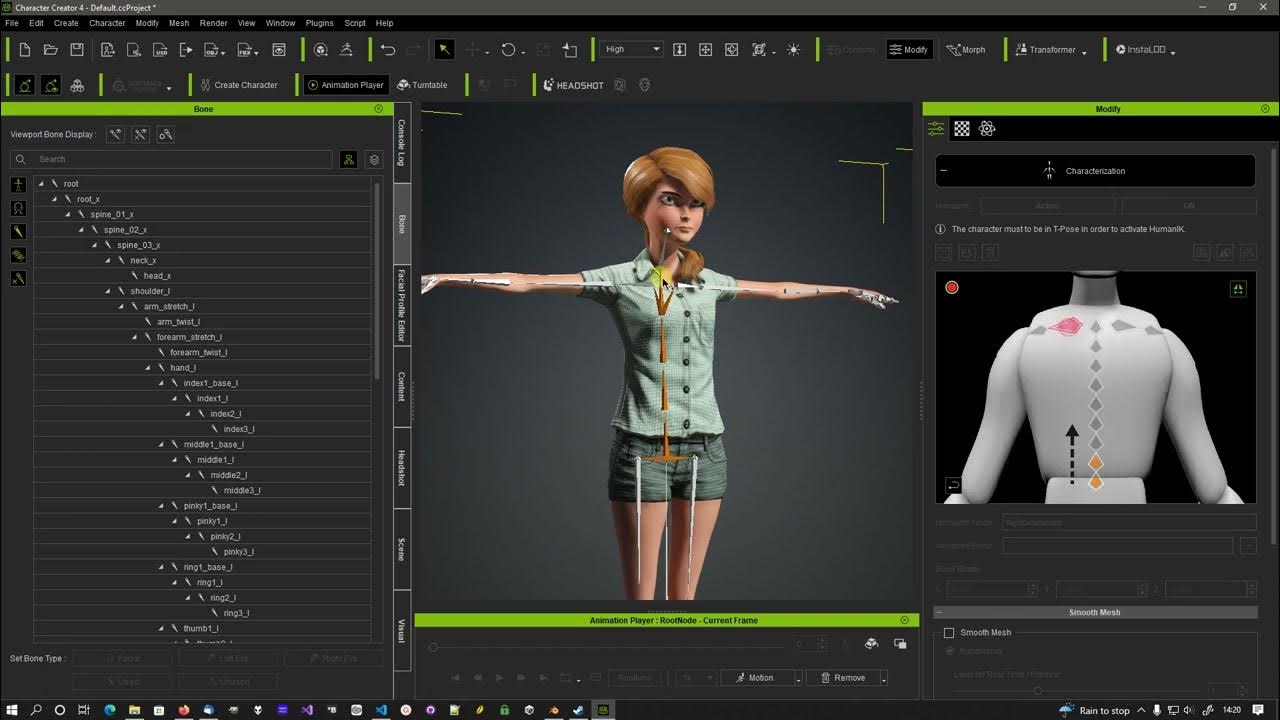The width and height of the screenshot is (1280, 720).
Task: Switch to the Content side tab
Action: [x=402, y=387]
